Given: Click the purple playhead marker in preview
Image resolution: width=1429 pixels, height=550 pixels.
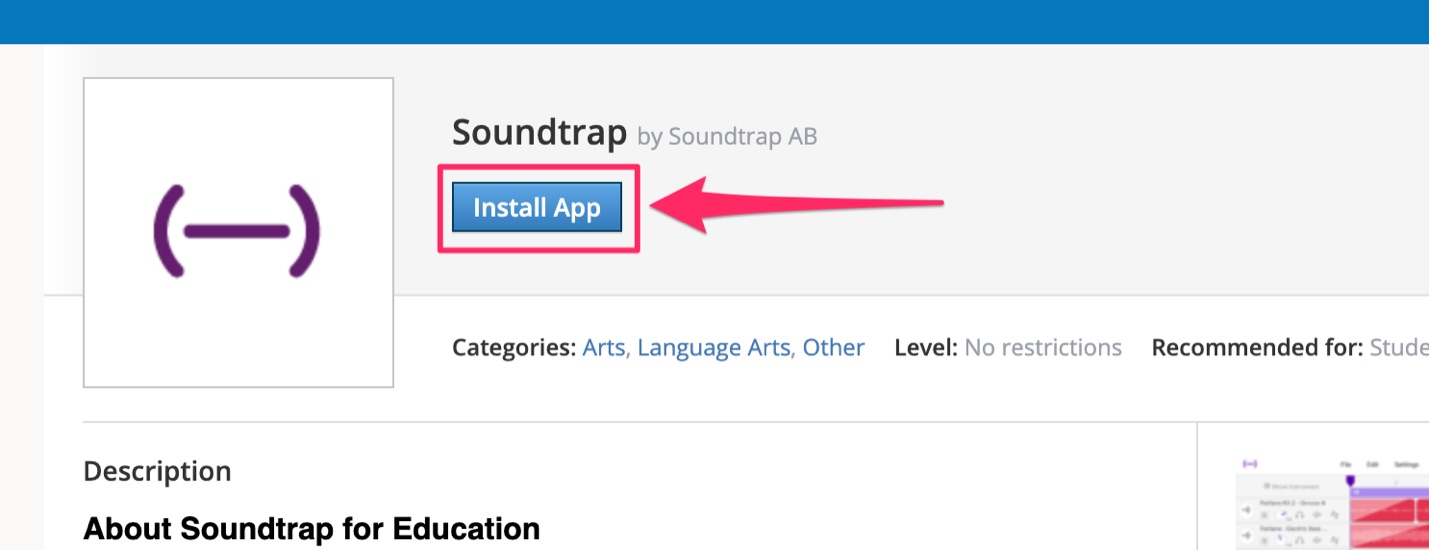Looking at the screenshot, I should [x=1350, y=480].
